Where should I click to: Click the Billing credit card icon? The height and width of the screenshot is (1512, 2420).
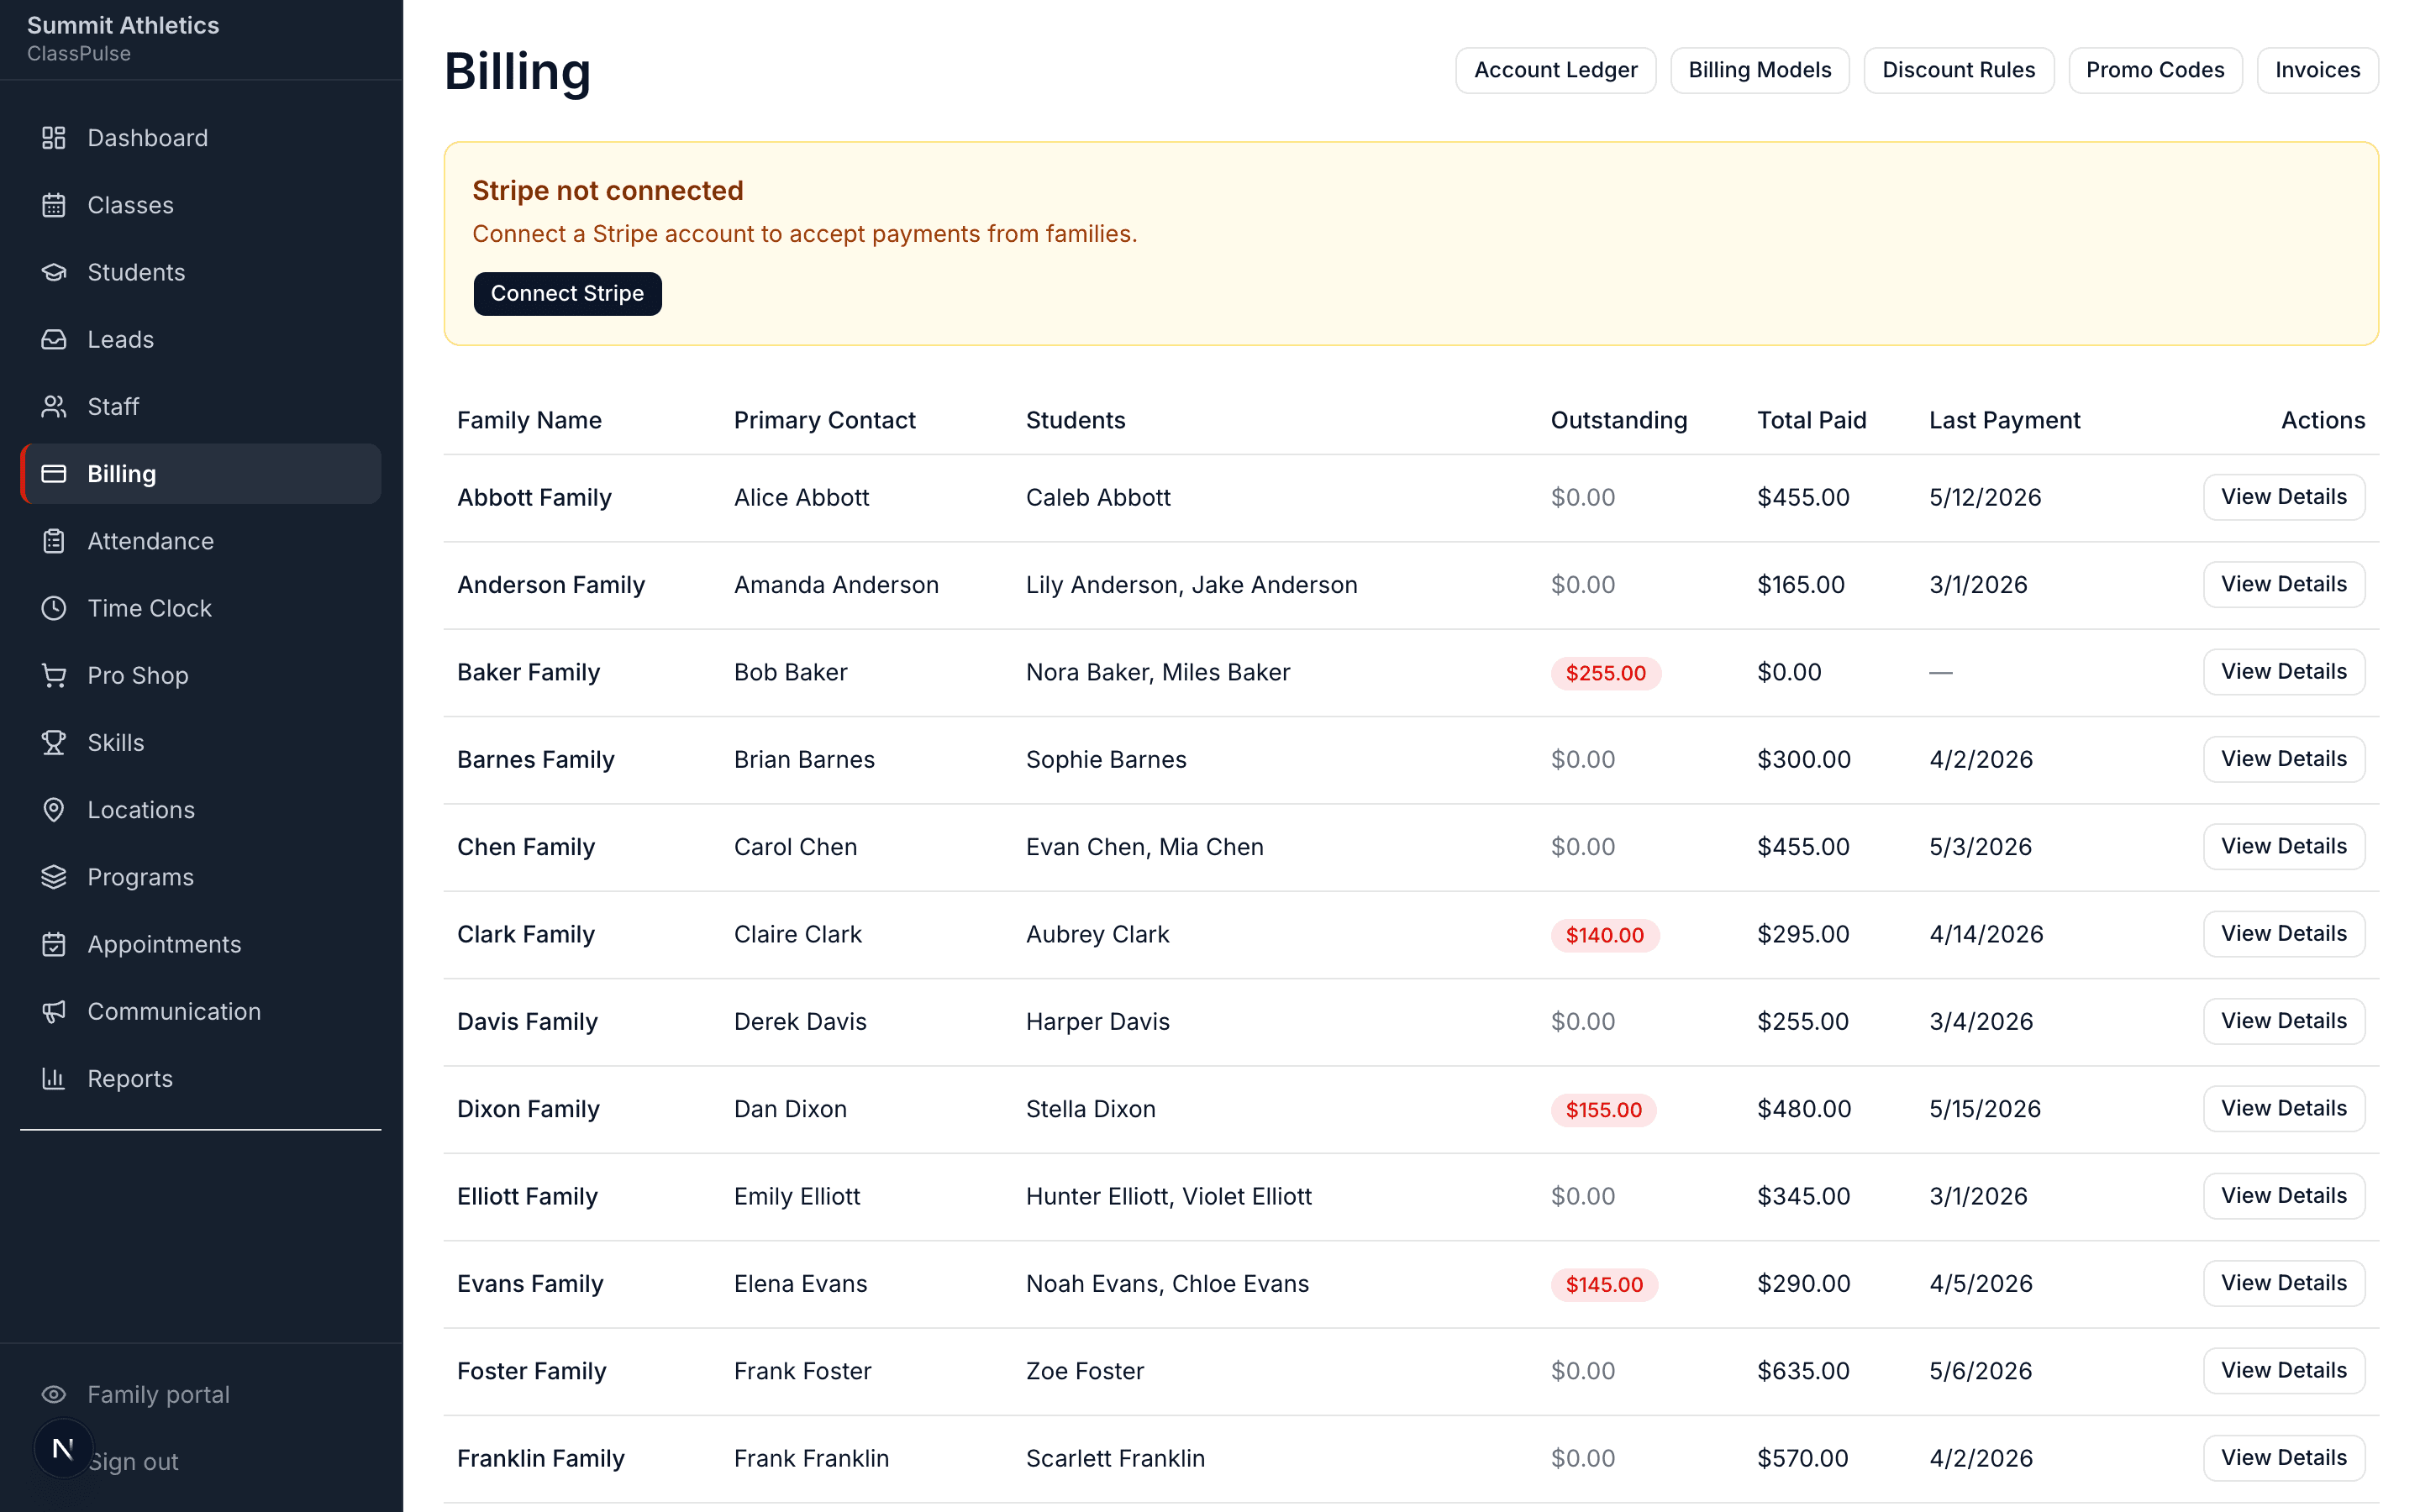[x=54, y=474]
